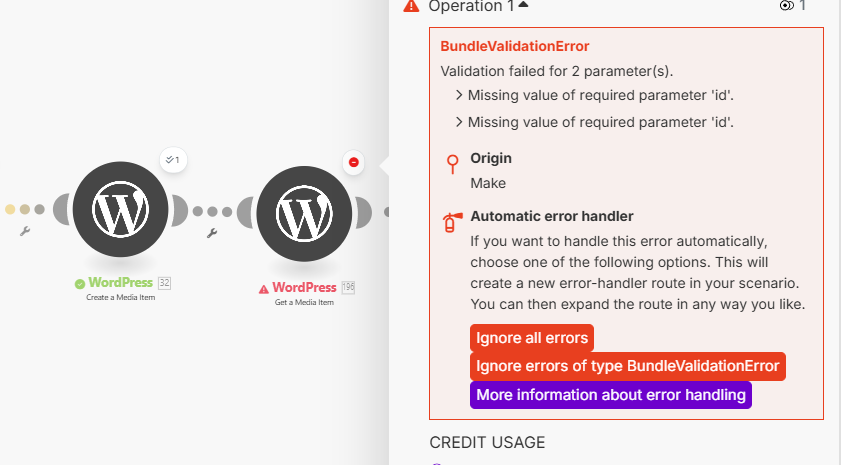The height and width of the screenshot is (465, 841).
Task: Click the module number 196 badge
Action: pos(348,288)
